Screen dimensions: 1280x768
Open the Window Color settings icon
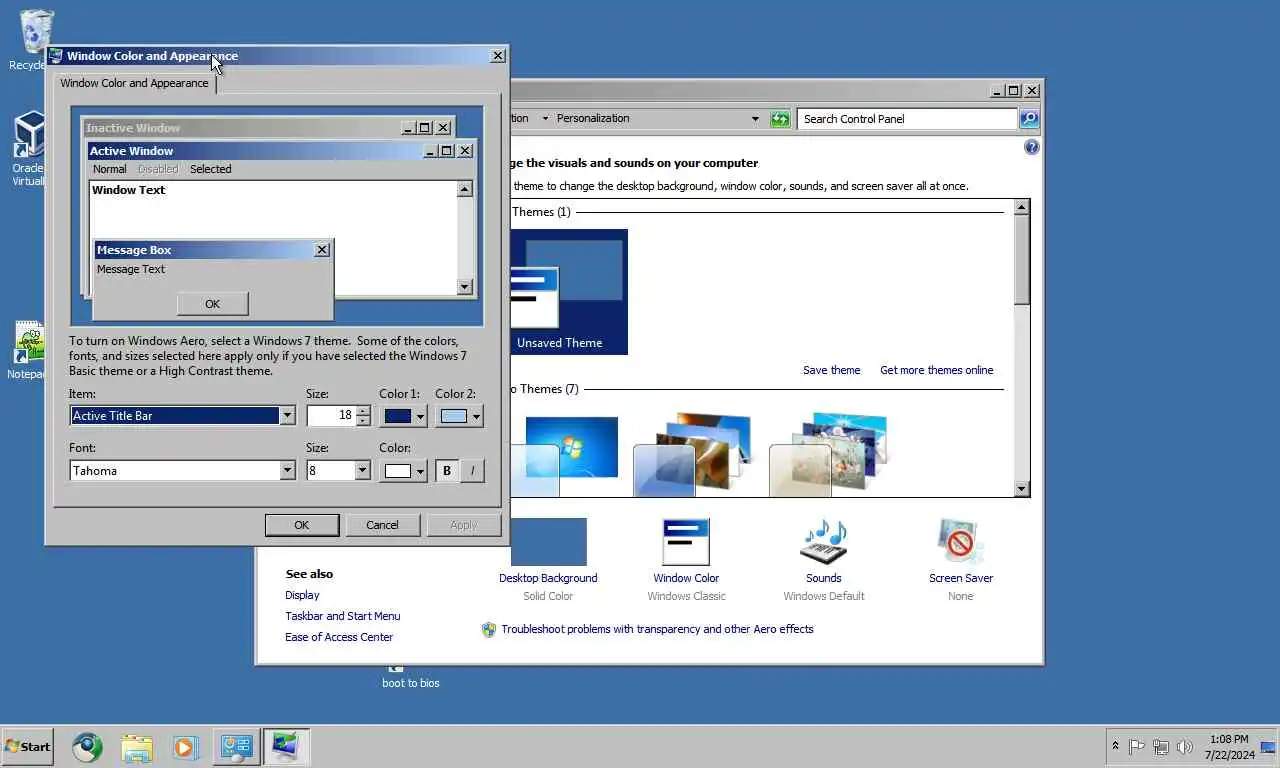click(686, 542)
